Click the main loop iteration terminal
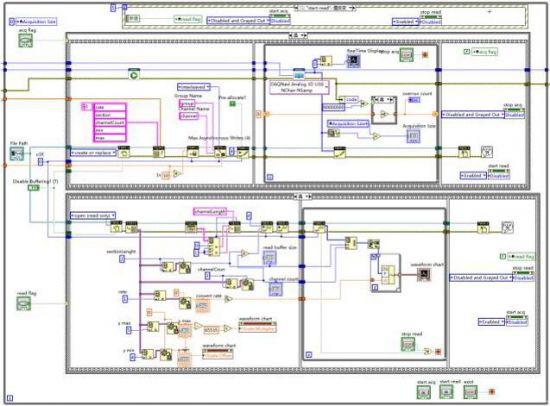This screenshot has width=550, height=406. click(10, 398)
